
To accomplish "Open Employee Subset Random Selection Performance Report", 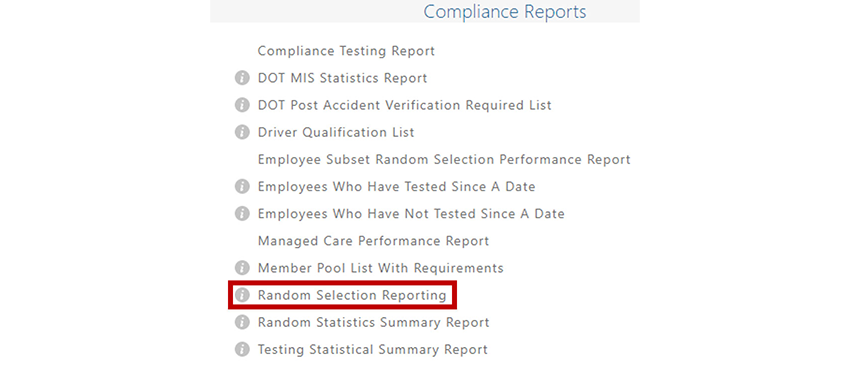I will [x=444, y=160].
